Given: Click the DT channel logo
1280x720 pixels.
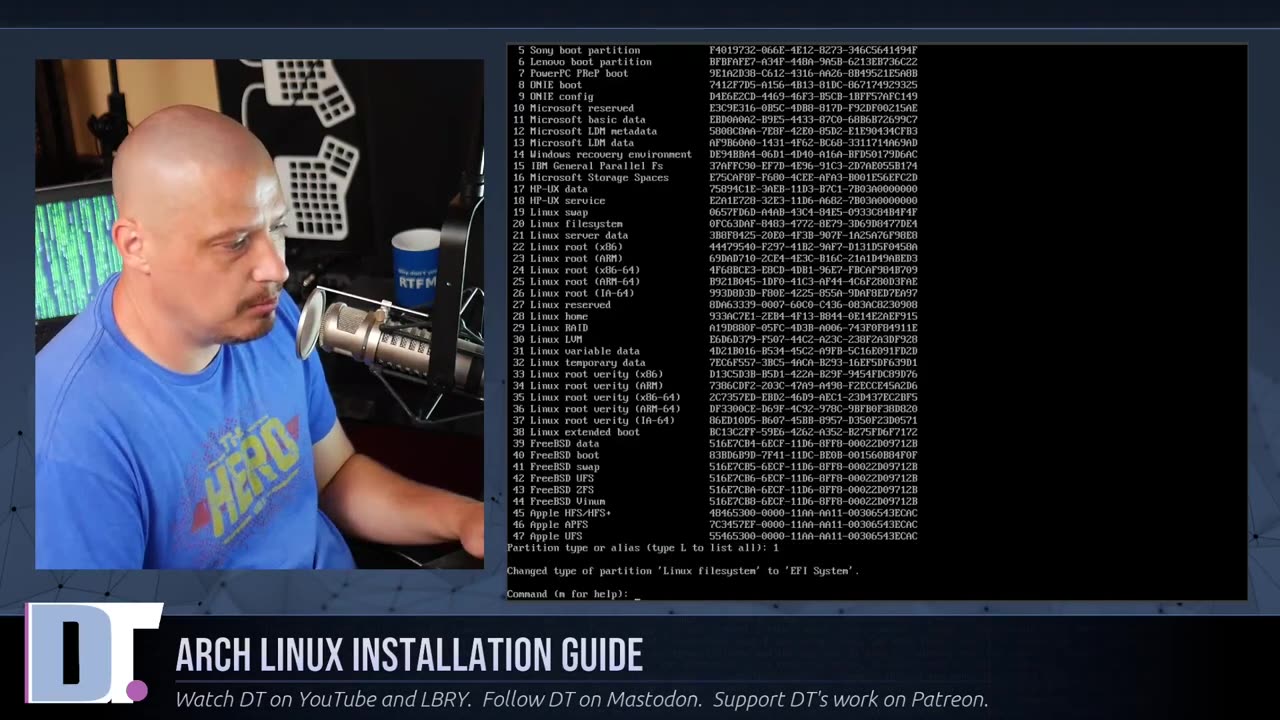Looking at the screenshot, I should (x=93, y=653).
